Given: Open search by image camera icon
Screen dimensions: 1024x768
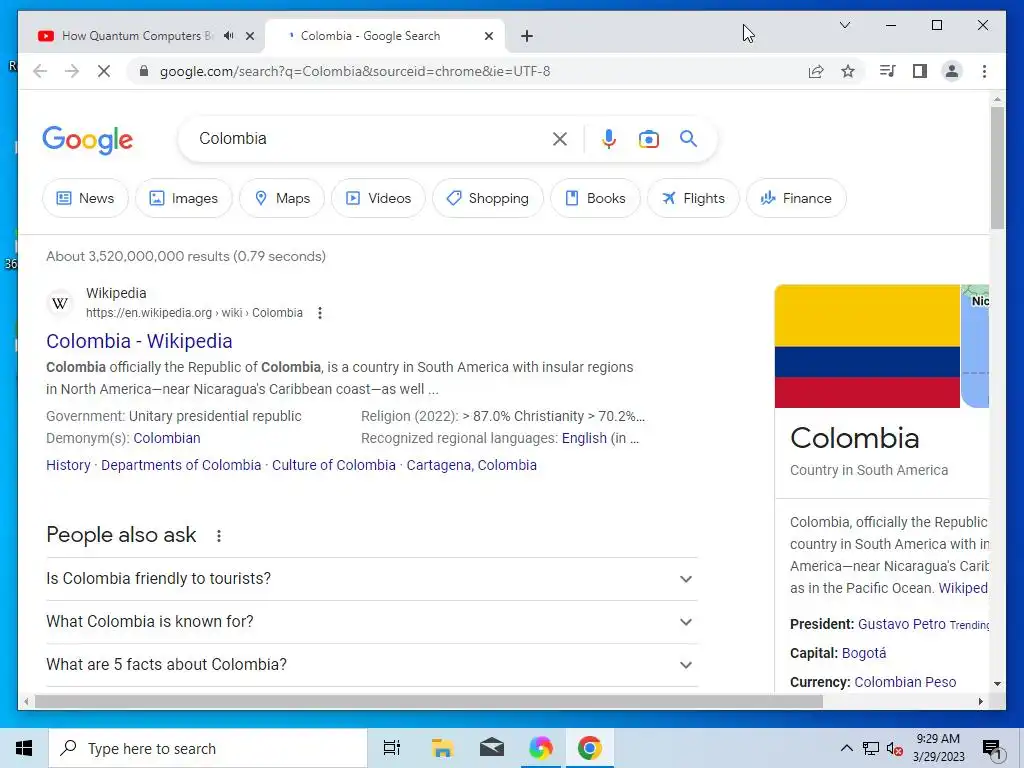Looking at the screenshot, I should pyautogui.click(x=648, y=139).
